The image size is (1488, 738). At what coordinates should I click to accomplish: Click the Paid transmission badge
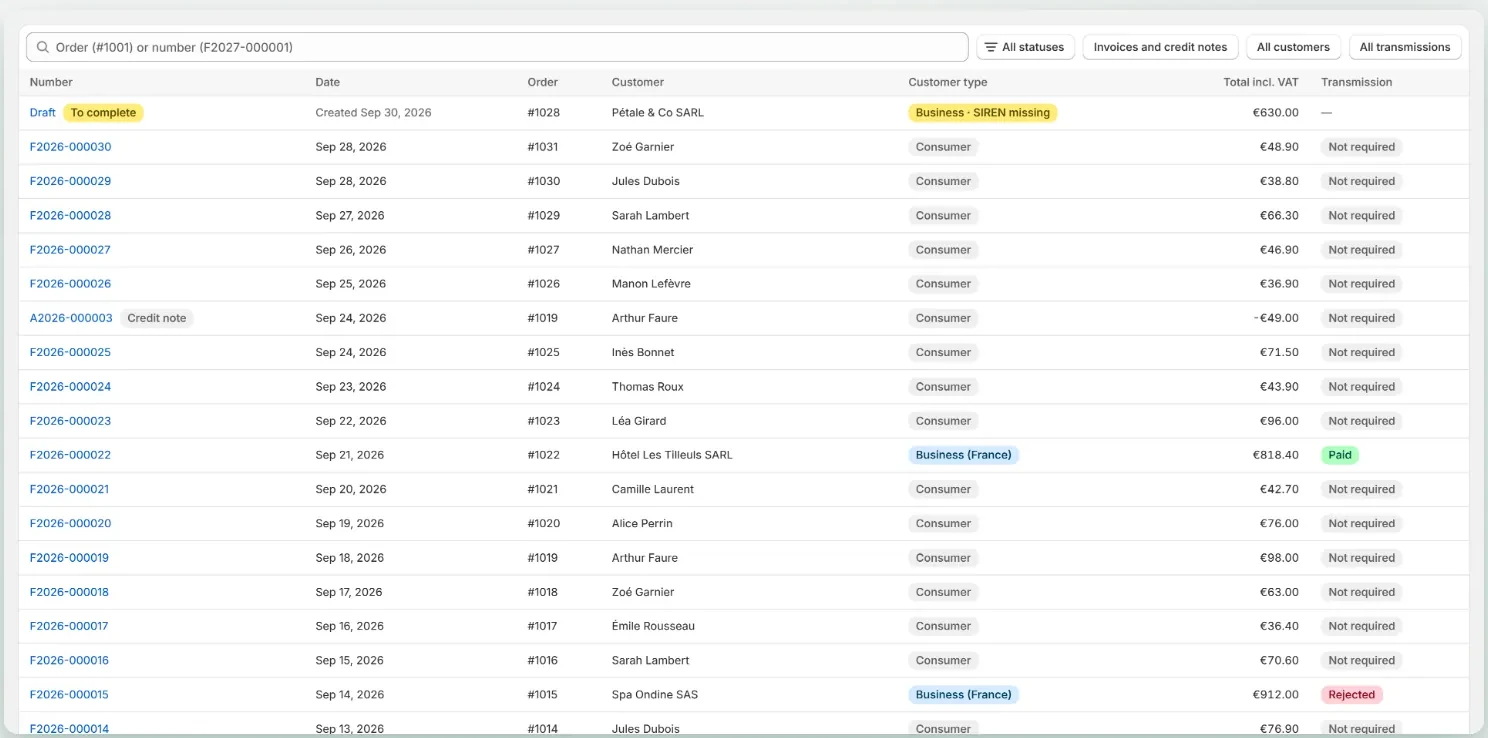tap(1340, 455)
